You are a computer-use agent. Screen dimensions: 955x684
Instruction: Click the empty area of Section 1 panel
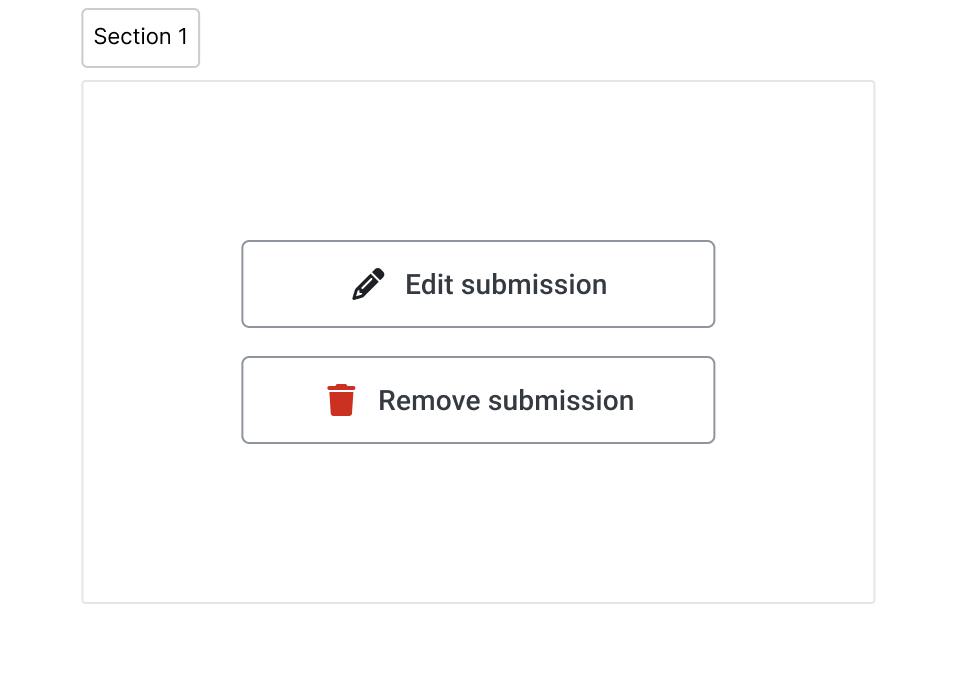(478, 524)
